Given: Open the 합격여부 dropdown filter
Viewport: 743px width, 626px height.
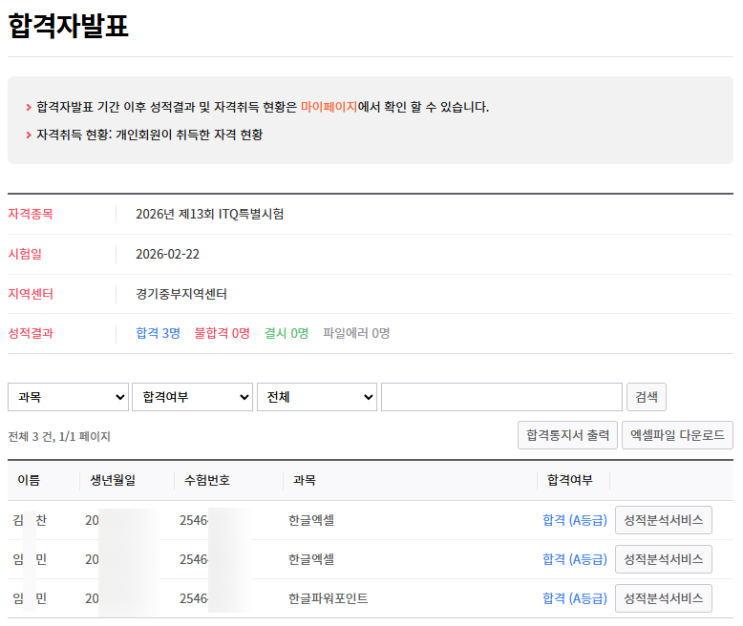Looking at the screenshot, I should tap(192, 397).
